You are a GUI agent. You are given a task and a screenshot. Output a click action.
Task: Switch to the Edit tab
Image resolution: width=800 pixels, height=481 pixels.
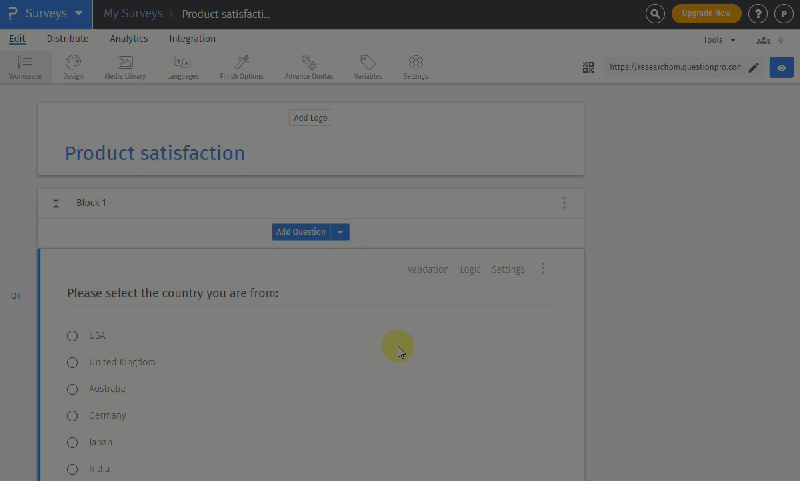point(17,39)
